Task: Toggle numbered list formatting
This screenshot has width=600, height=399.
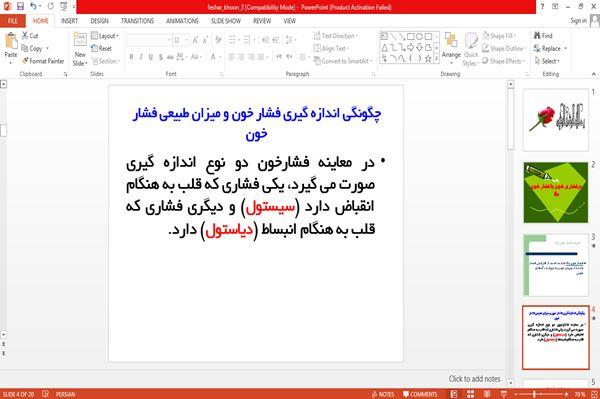Action: pos(248,40)
